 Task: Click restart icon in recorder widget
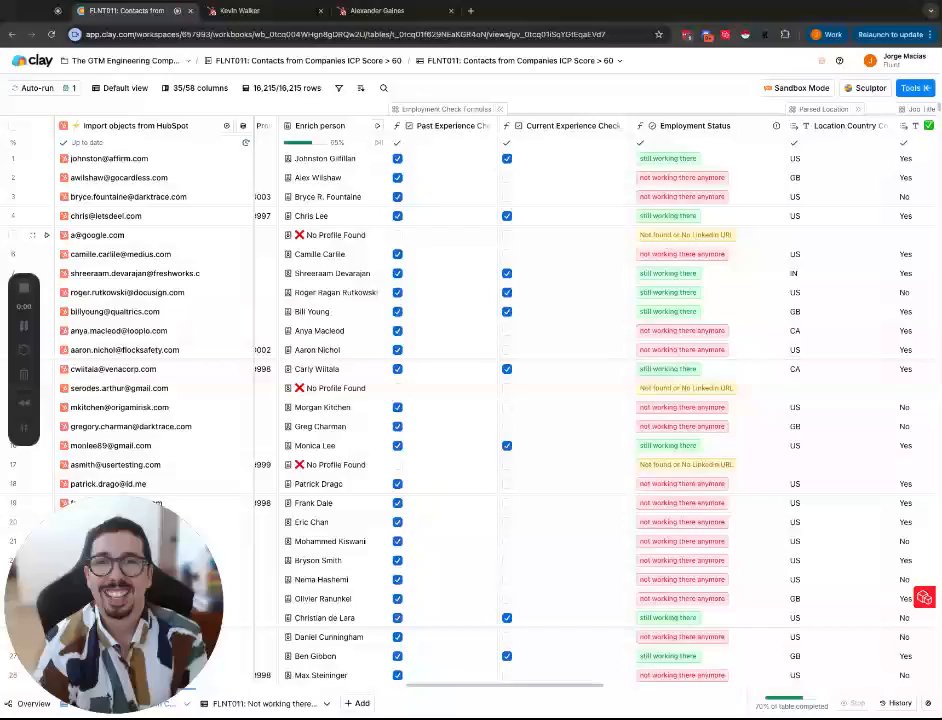point(24,350)
